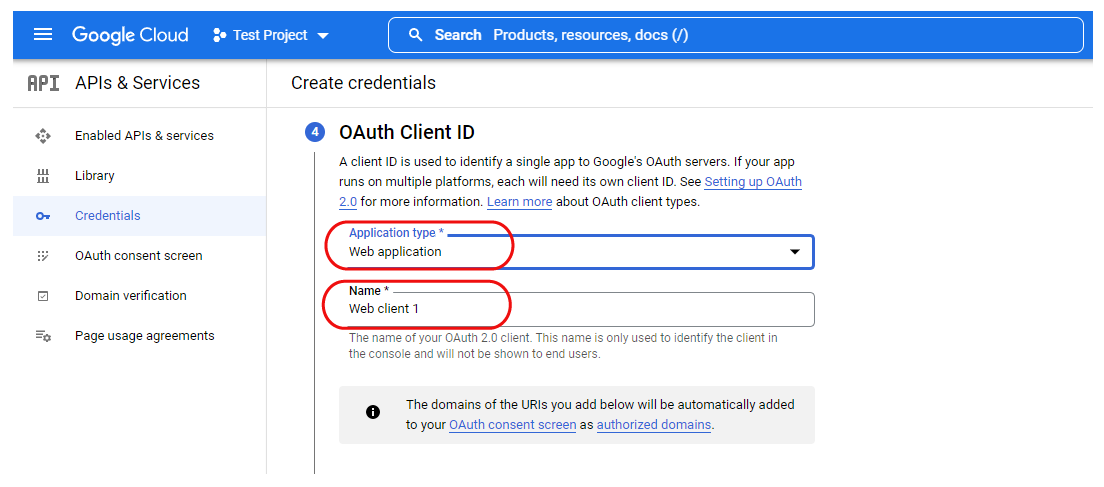Open OAuth consent screen menu item
The image size is (1104, 487).
point(138,256)
